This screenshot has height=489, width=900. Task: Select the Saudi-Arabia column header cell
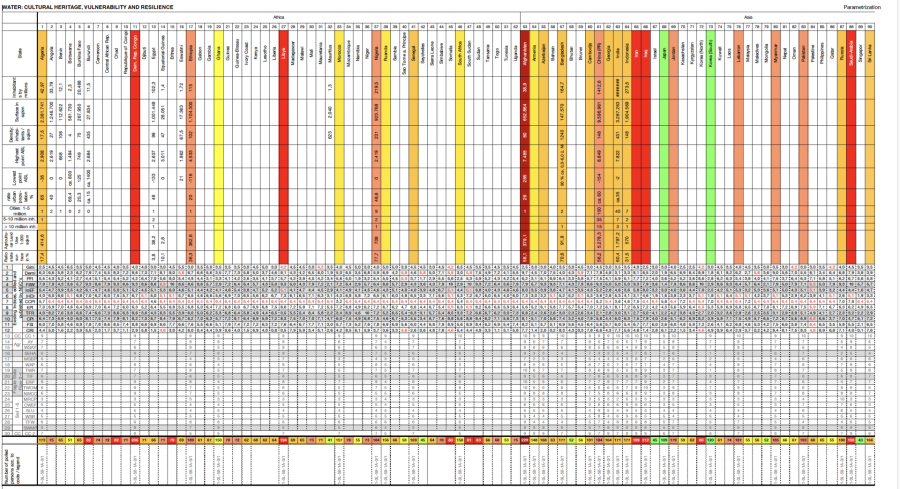tap(851, 49)
